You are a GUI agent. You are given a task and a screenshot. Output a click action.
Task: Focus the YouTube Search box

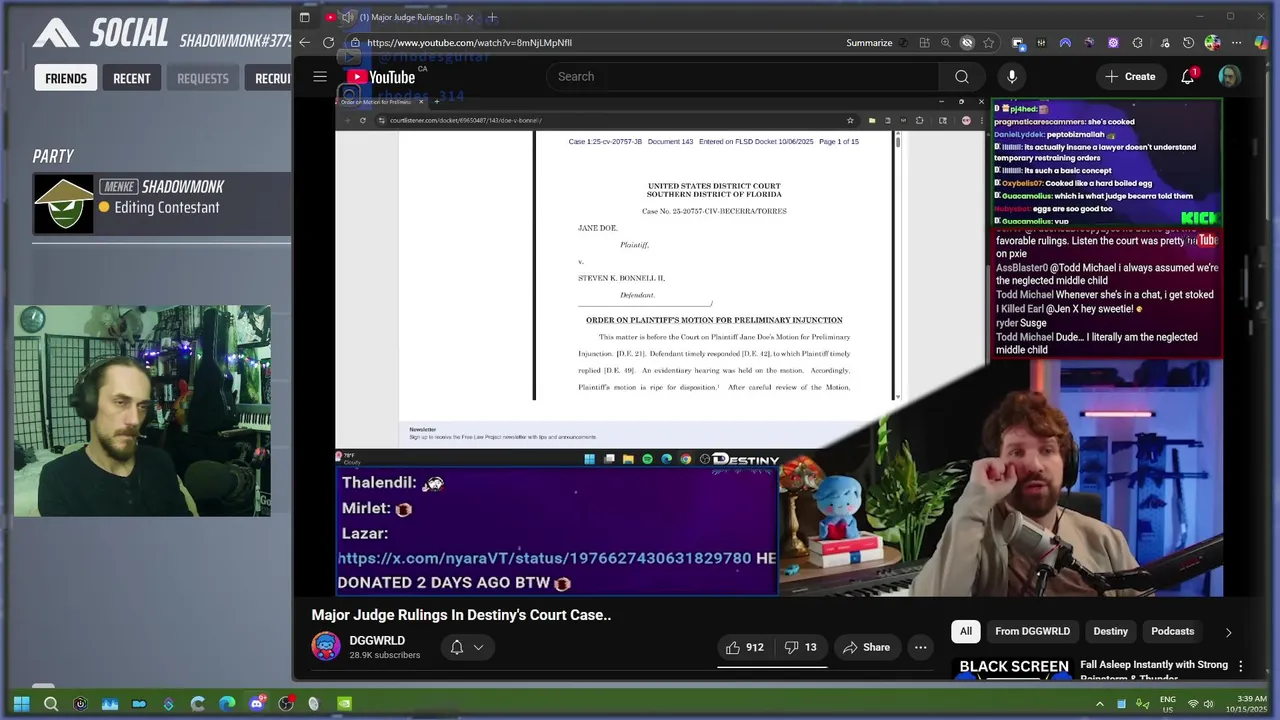[742, 76]
